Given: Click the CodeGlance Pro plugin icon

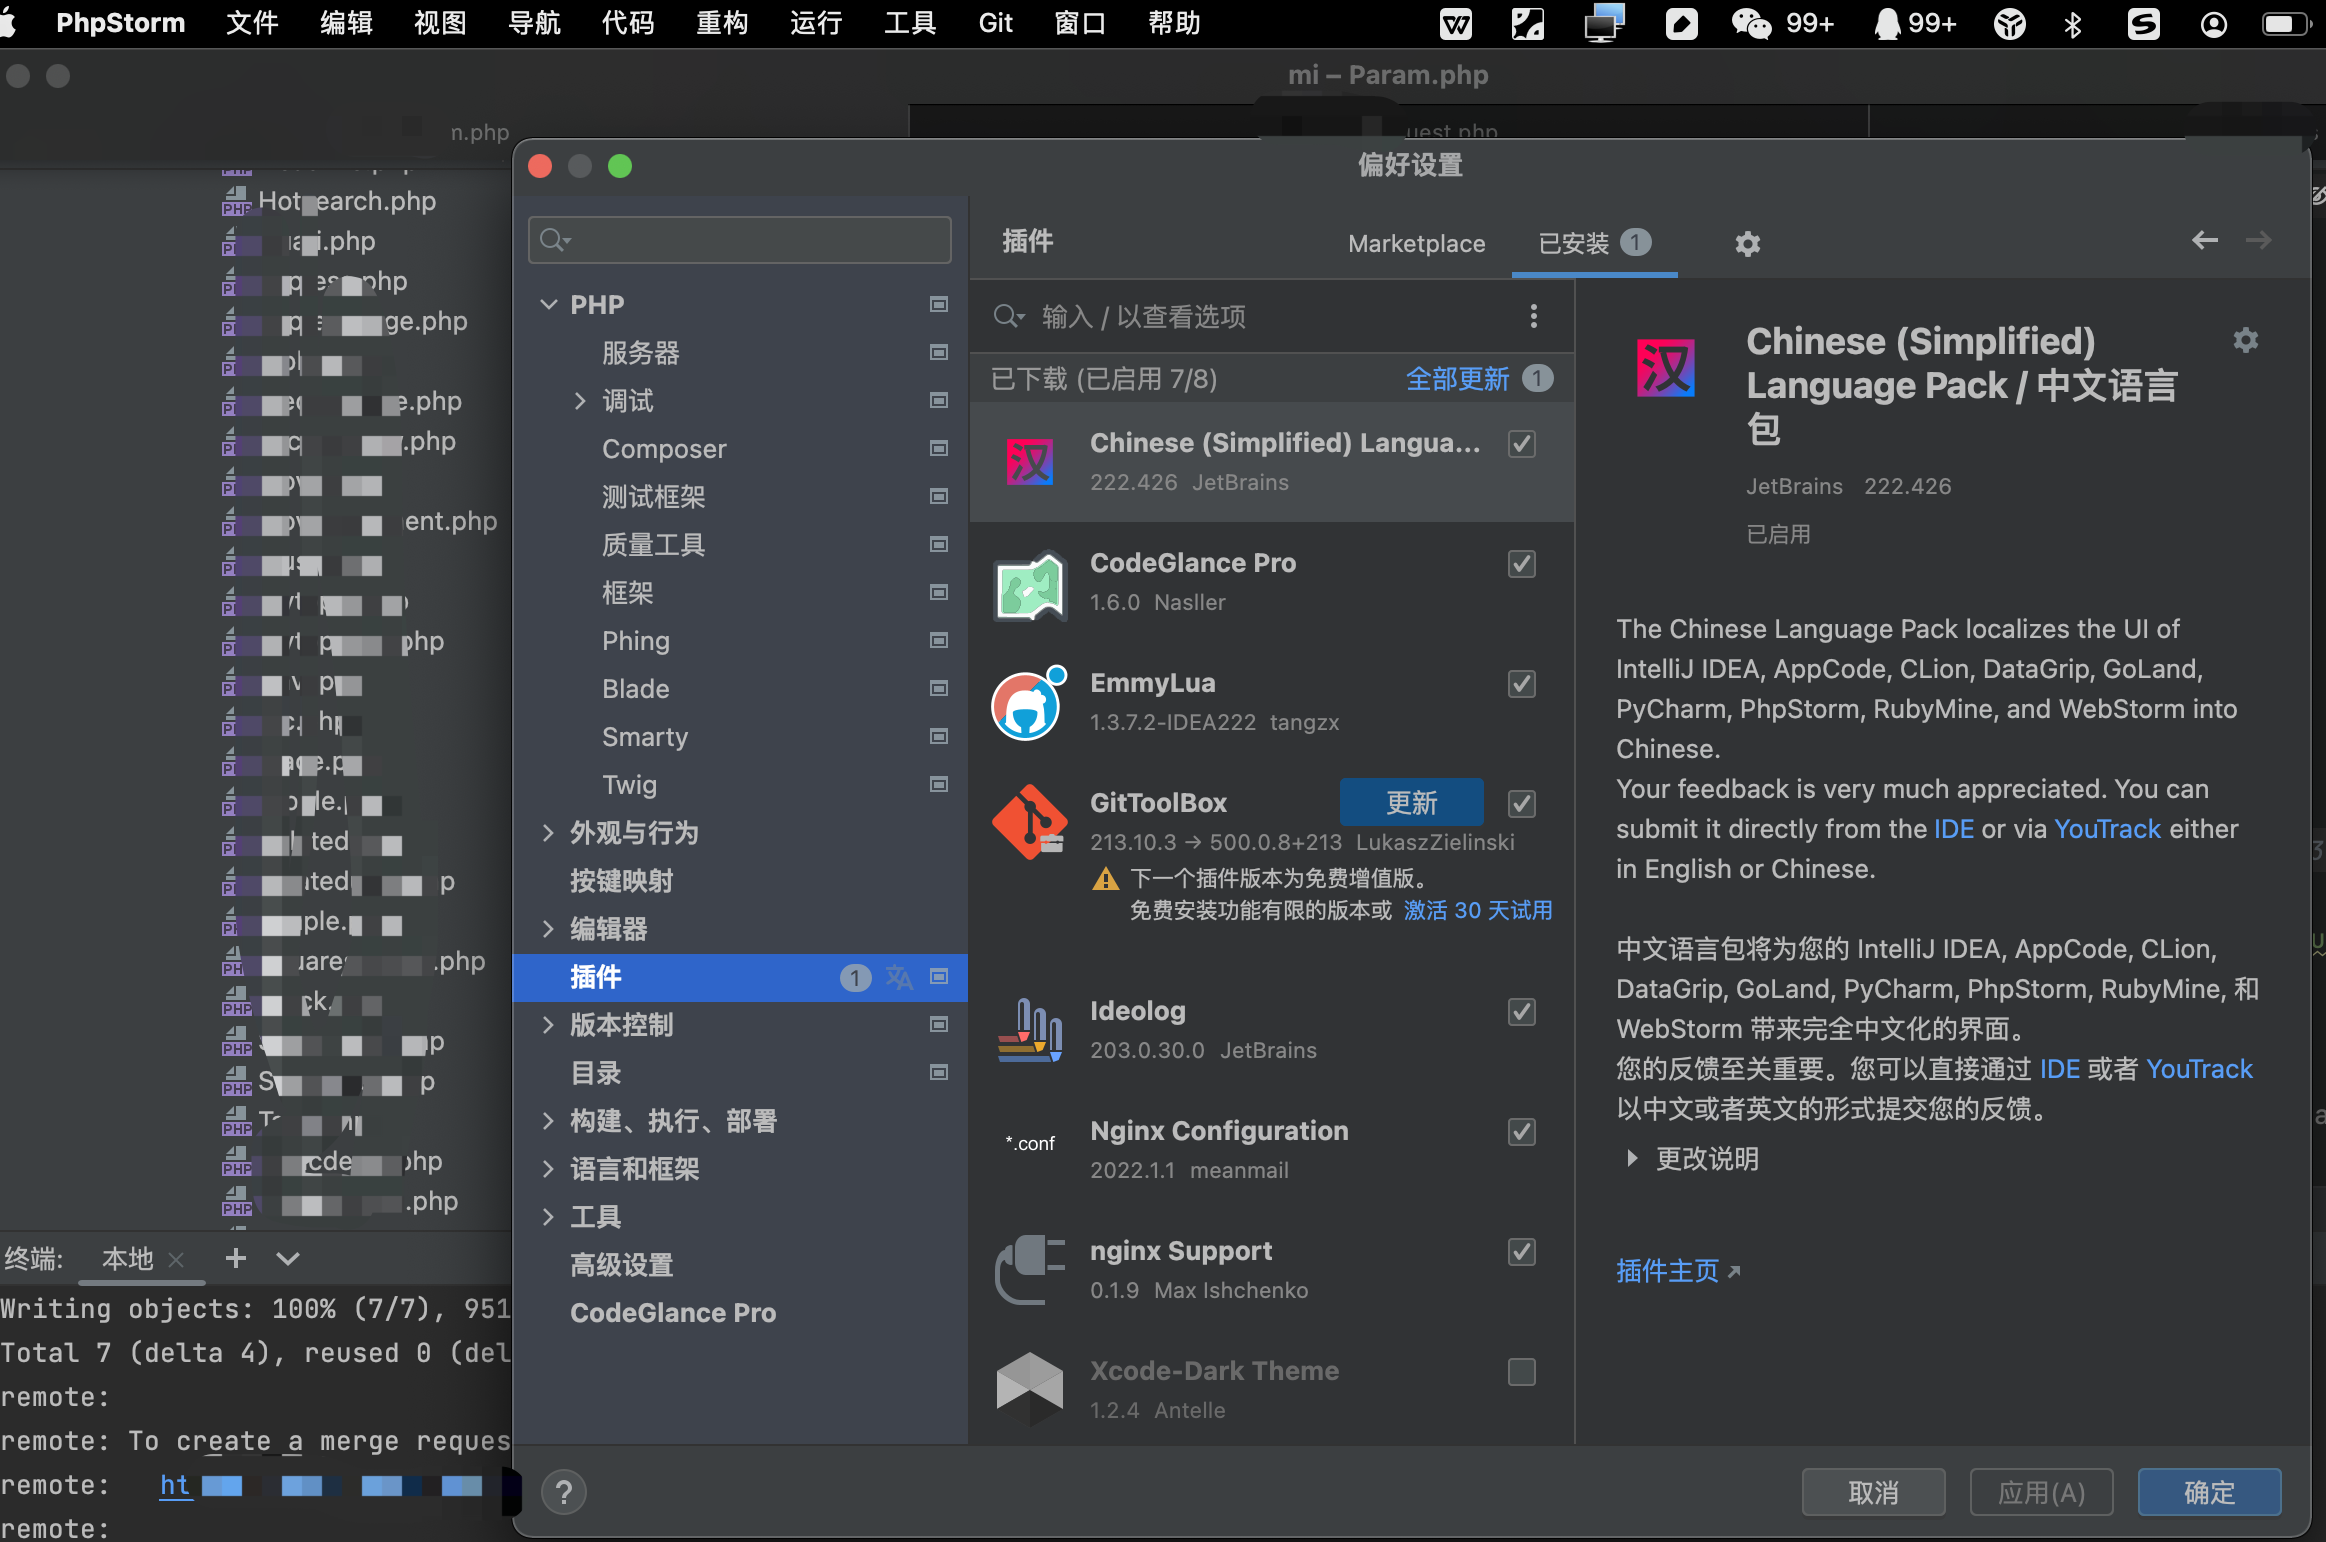Looking at the screenshot, I should [1029, 584].
